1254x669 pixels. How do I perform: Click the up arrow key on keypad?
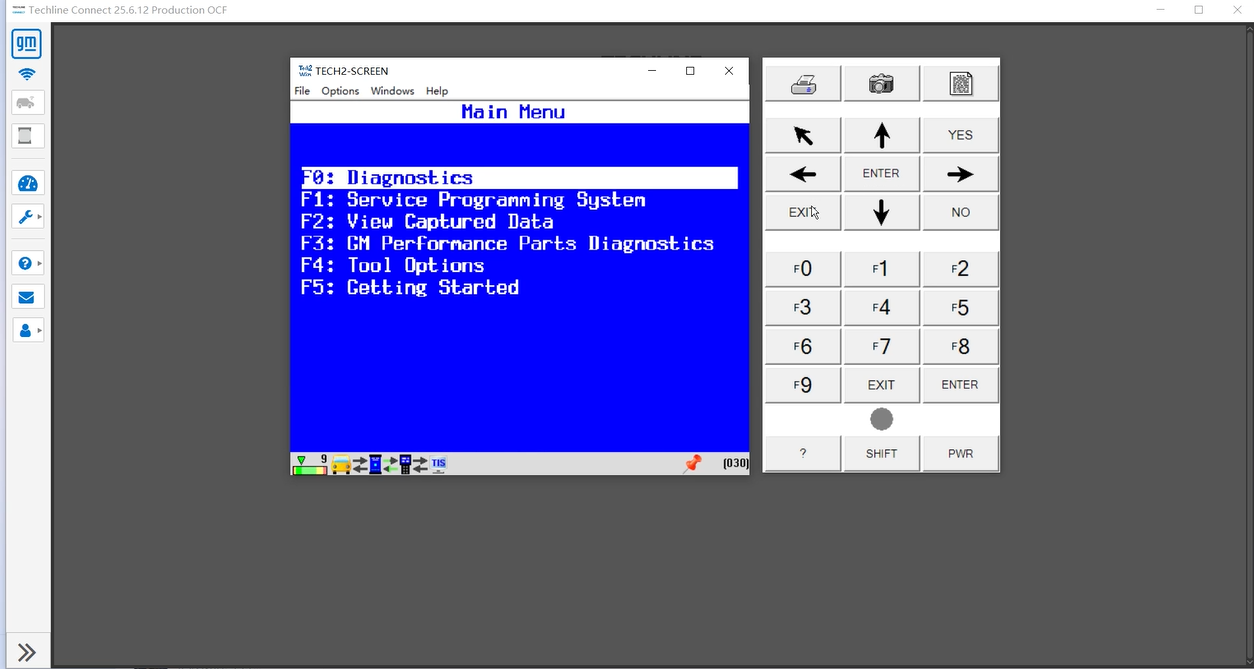click(881, 135)
